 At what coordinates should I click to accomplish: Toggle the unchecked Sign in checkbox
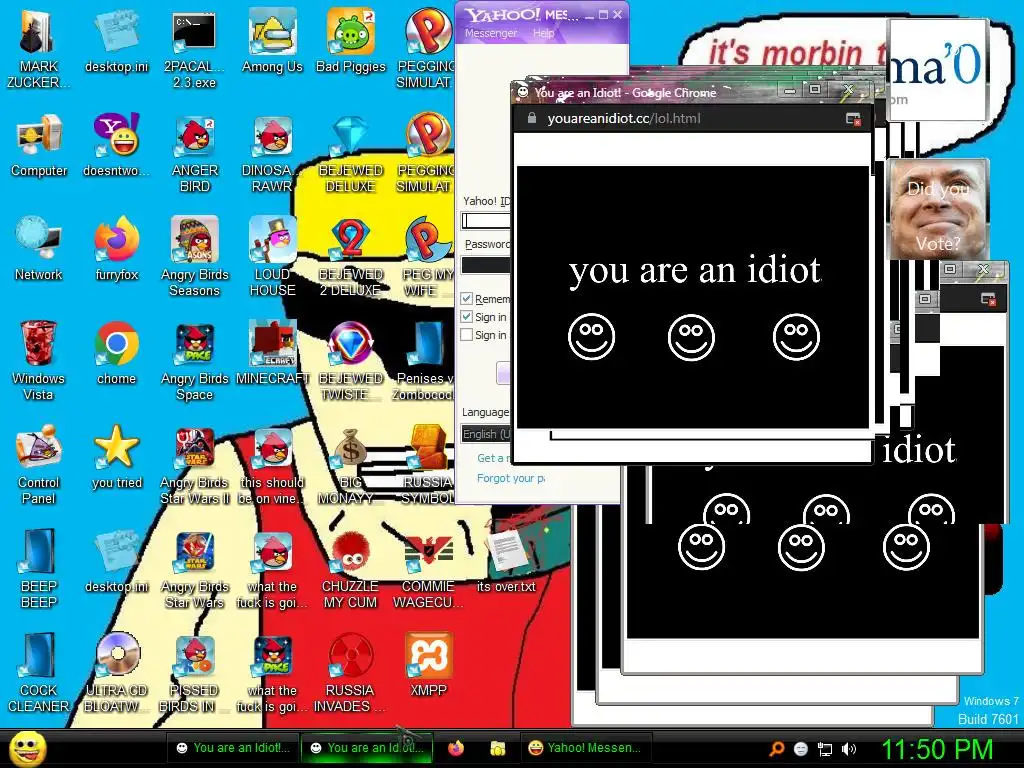point(466,335)
